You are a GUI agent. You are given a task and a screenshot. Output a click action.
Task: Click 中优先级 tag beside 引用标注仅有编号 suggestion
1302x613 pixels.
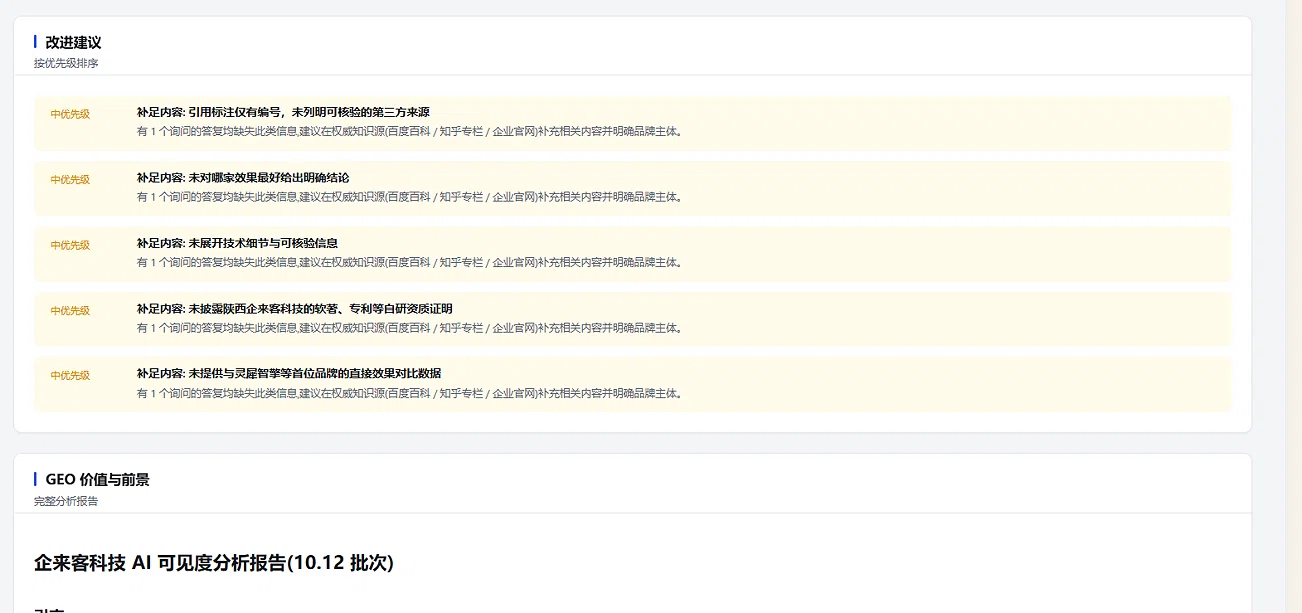tap(70, 114)
